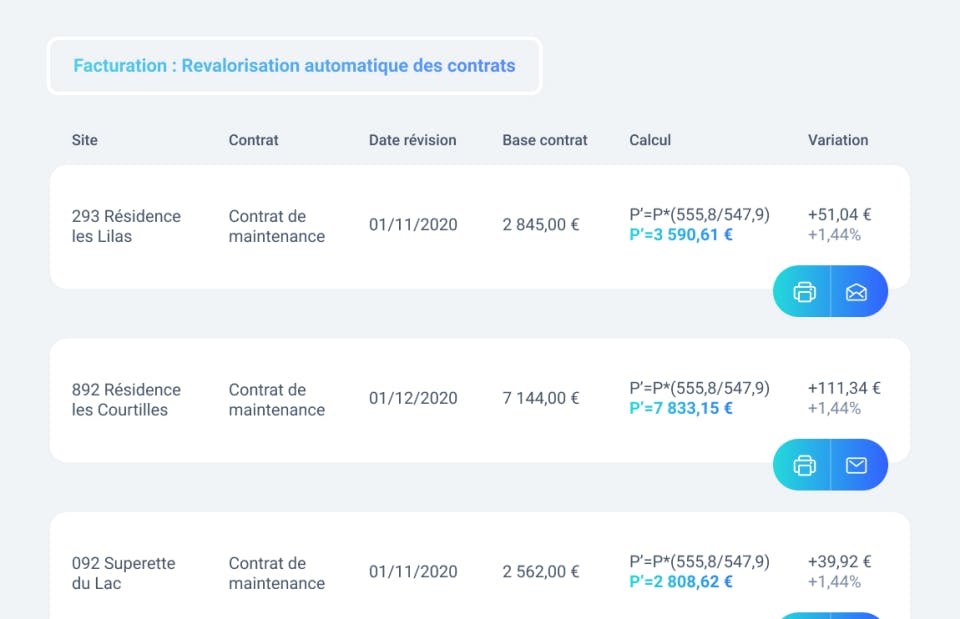This screenshot has height=619, width=960.
Task: Sort by the Site column header
Action: pyautogui.click(x=85, y=140)
